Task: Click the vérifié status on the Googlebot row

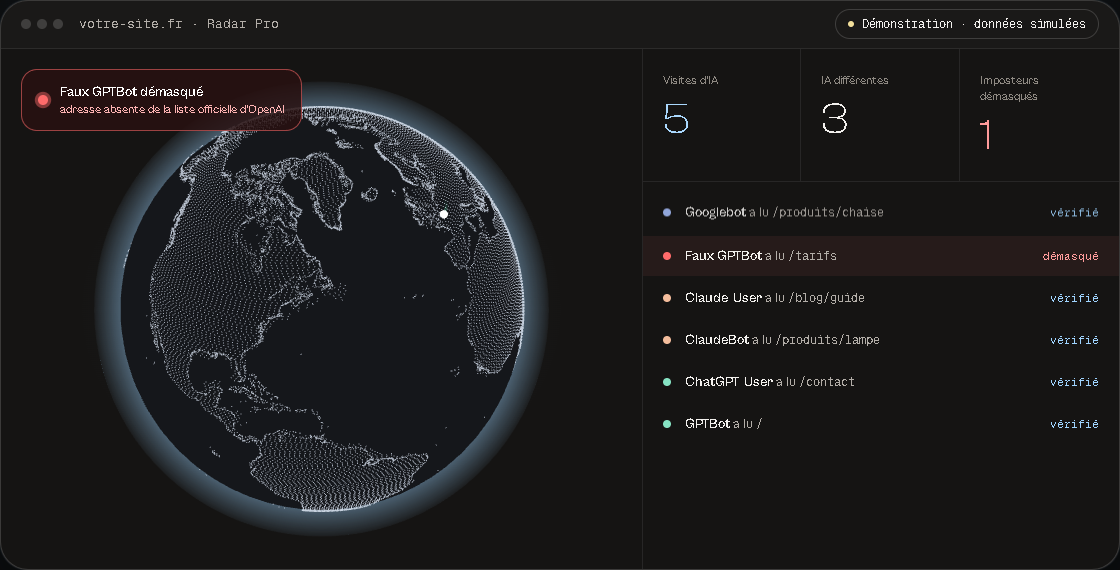Action: click(x=1074, y=212)
